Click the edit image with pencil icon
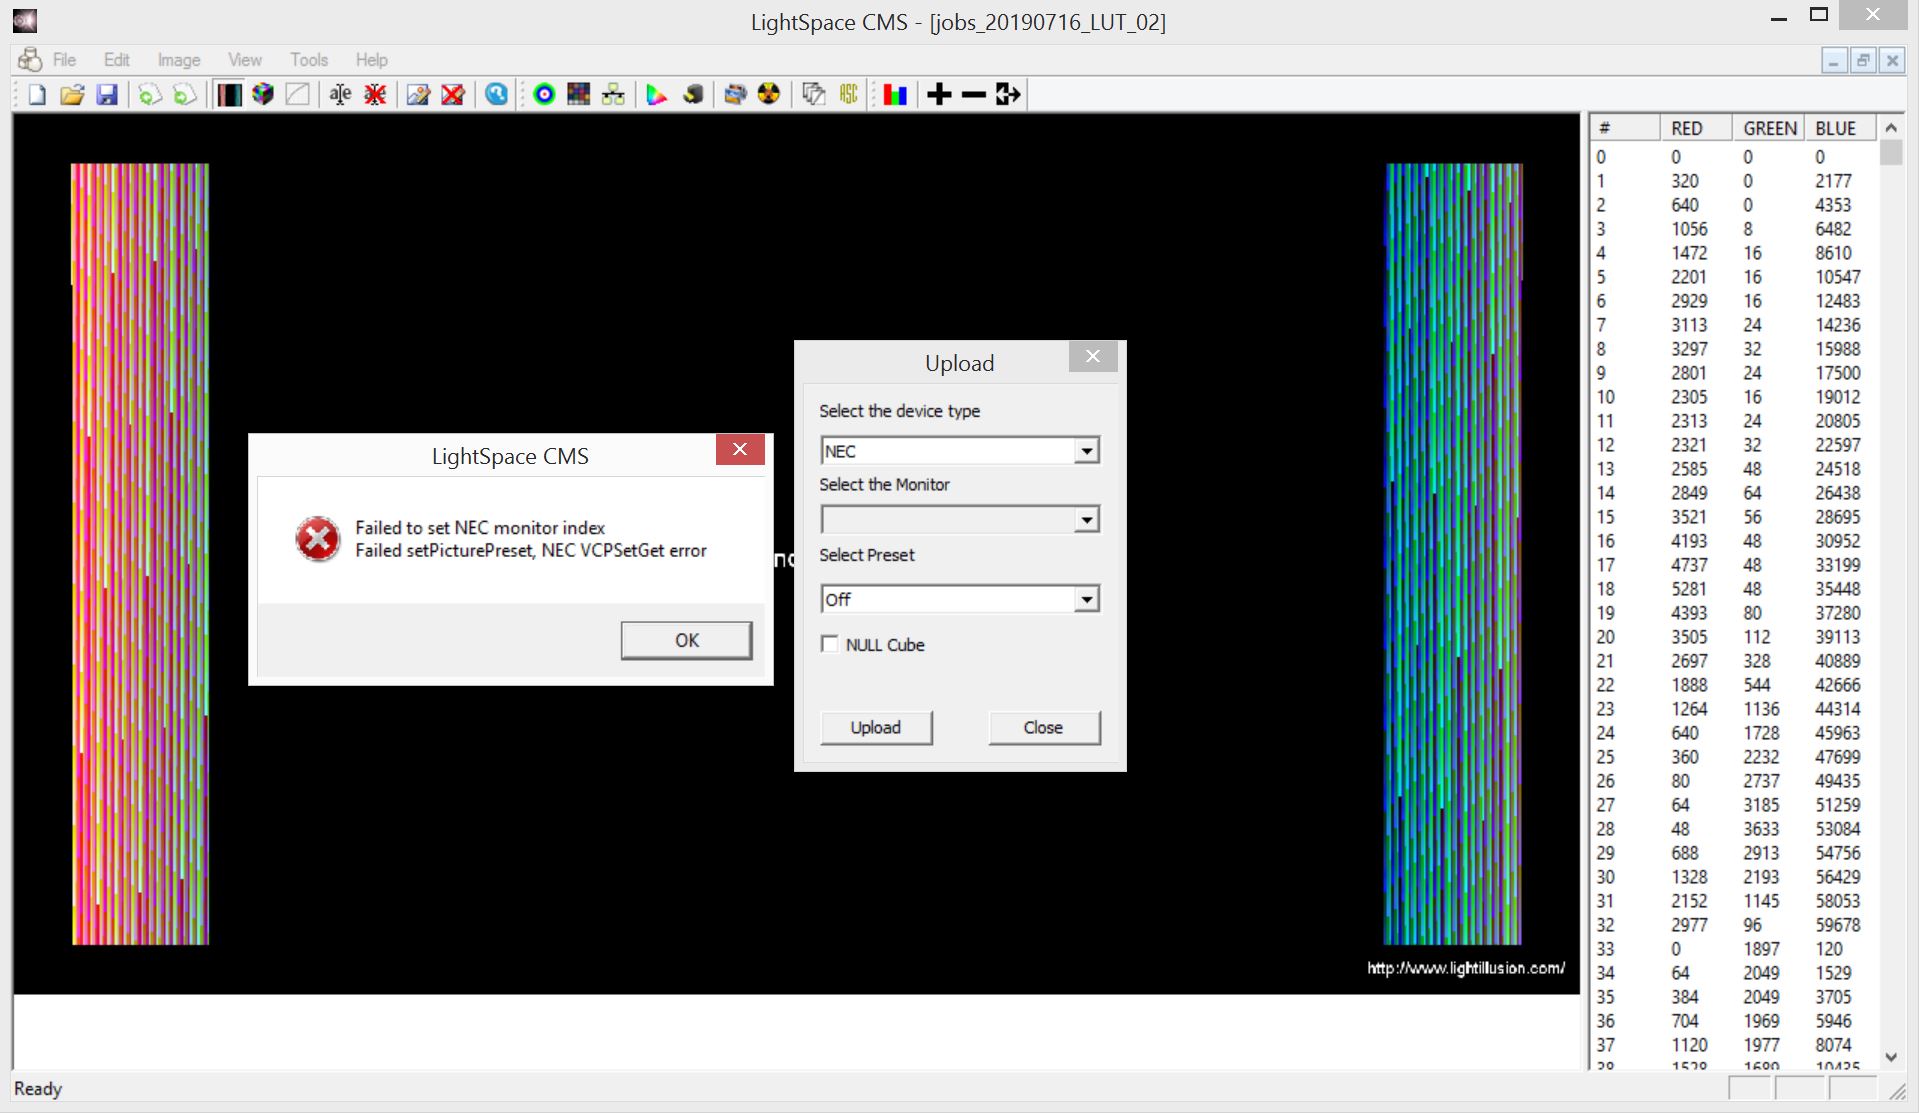The width and height of the screenshot is (1919, 1113). [x=418, y=95]
